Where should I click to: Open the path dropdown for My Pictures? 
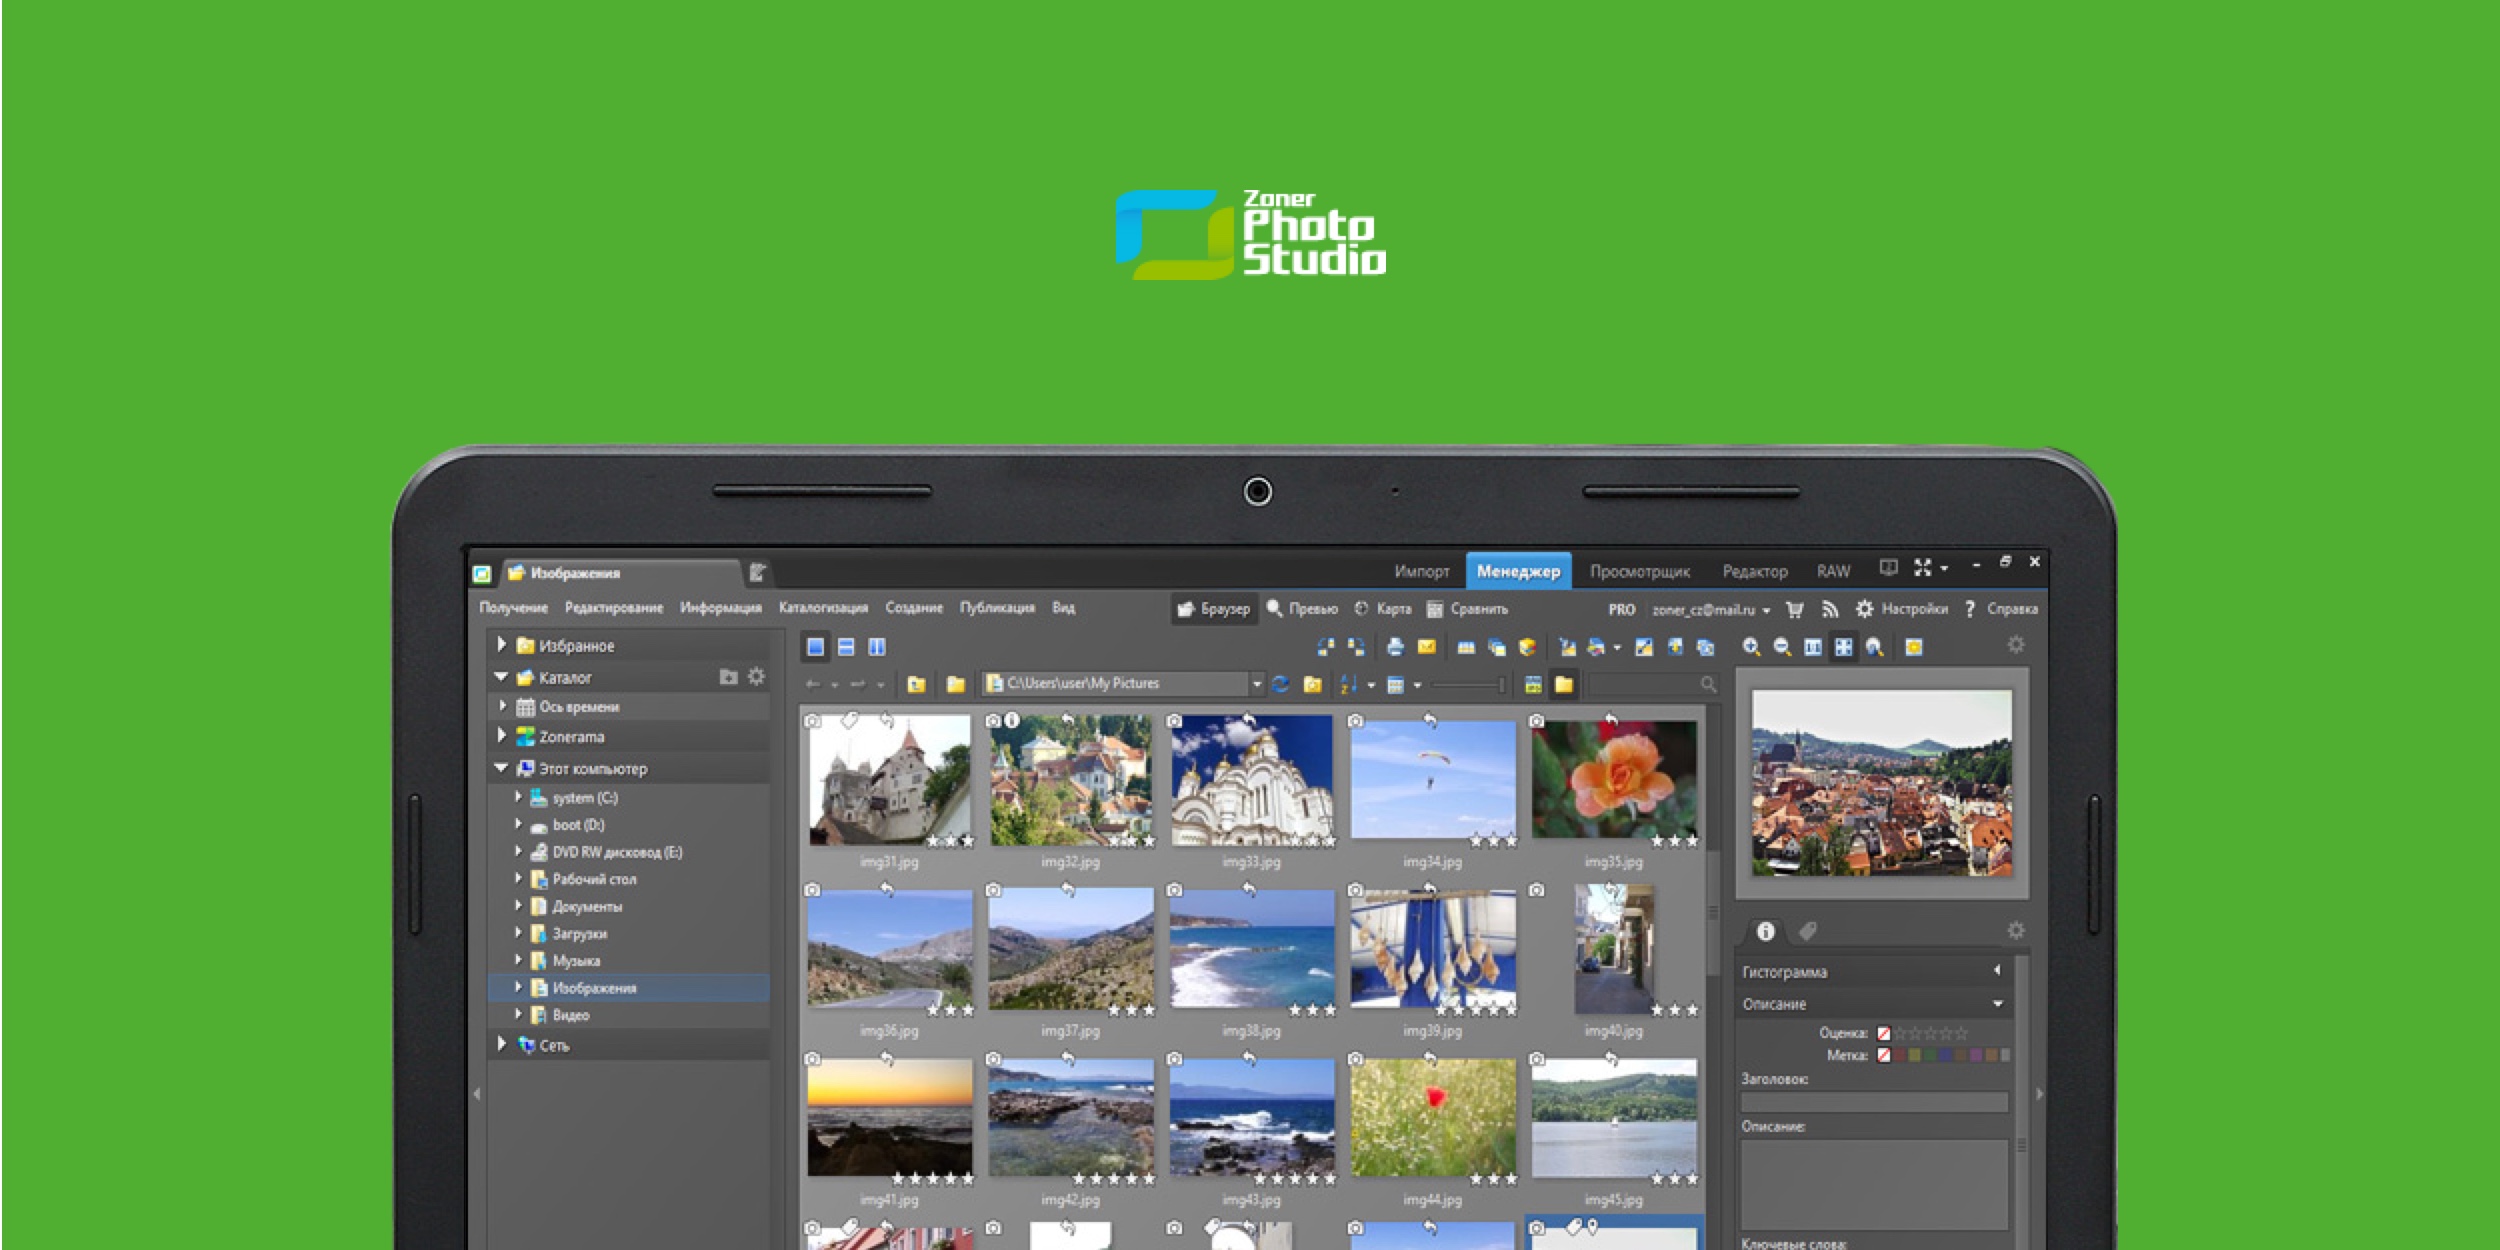[1257, 684]
